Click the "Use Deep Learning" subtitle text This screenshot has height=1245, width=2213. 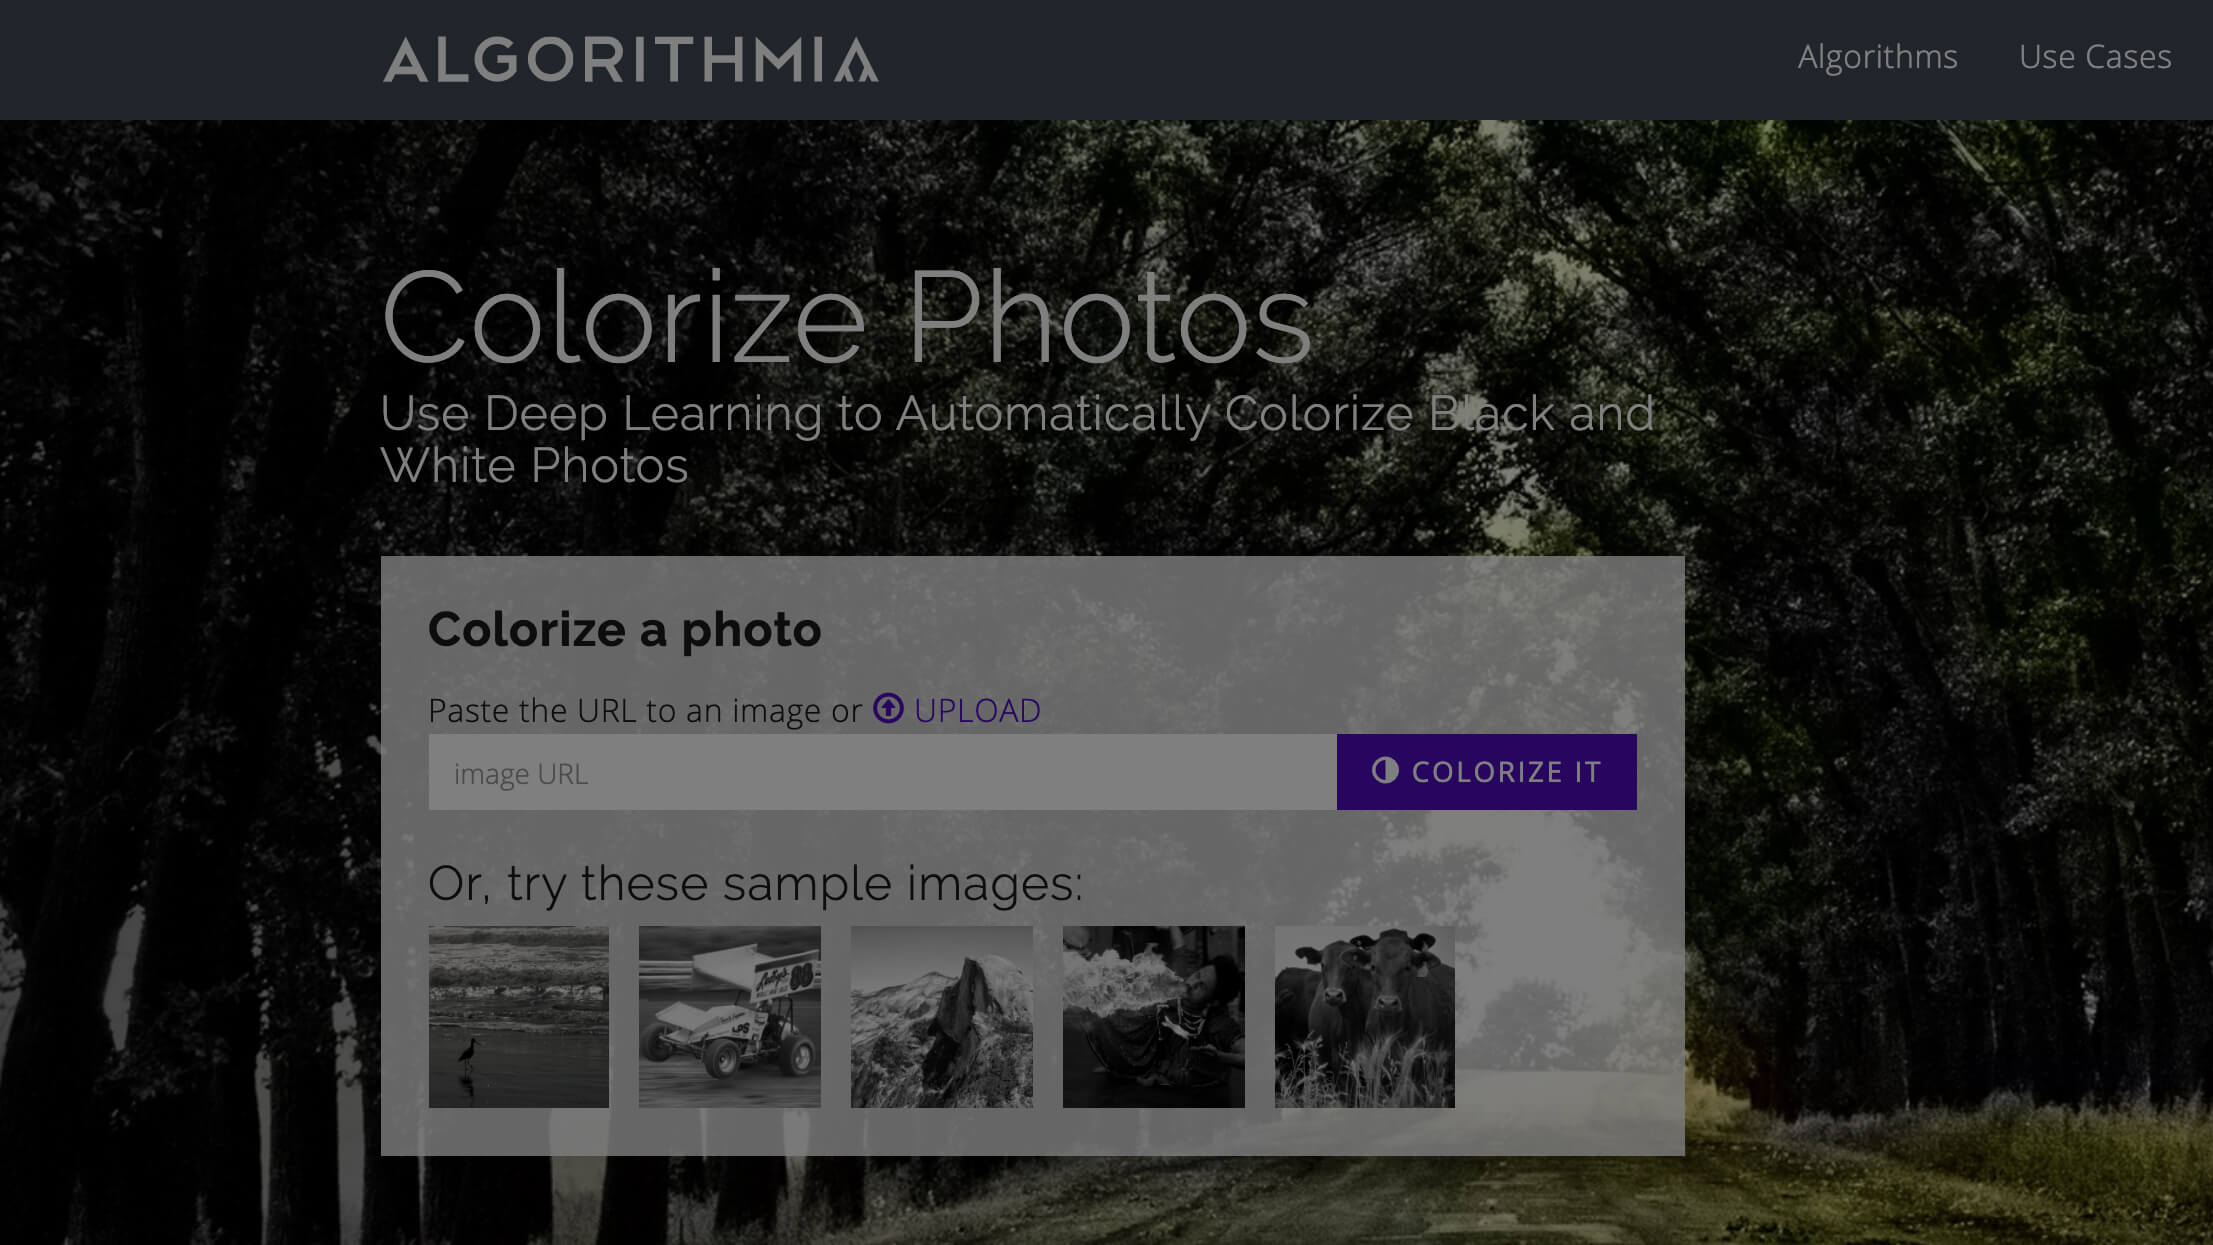point(1016,438)
